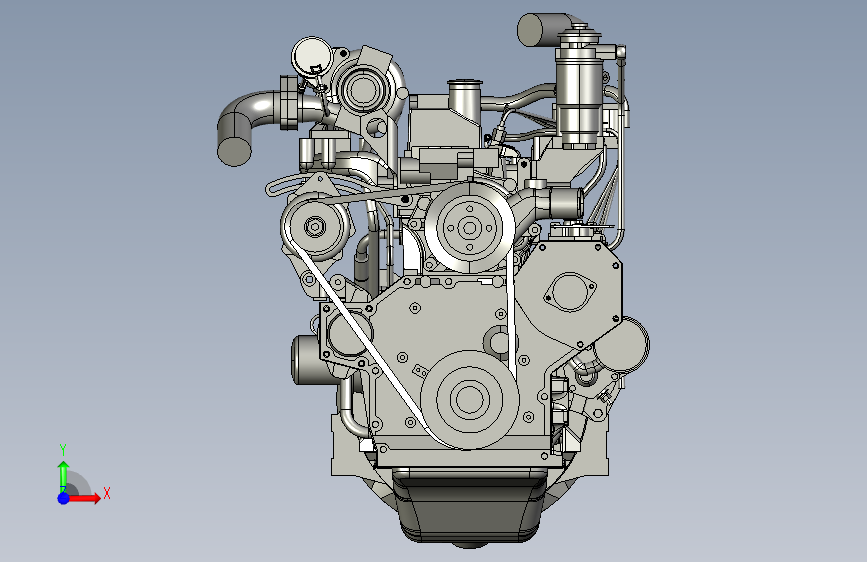The height and width of the screenshot is (562, 867).
Task: Click the "Y" axis label
Action: point(63,450)
